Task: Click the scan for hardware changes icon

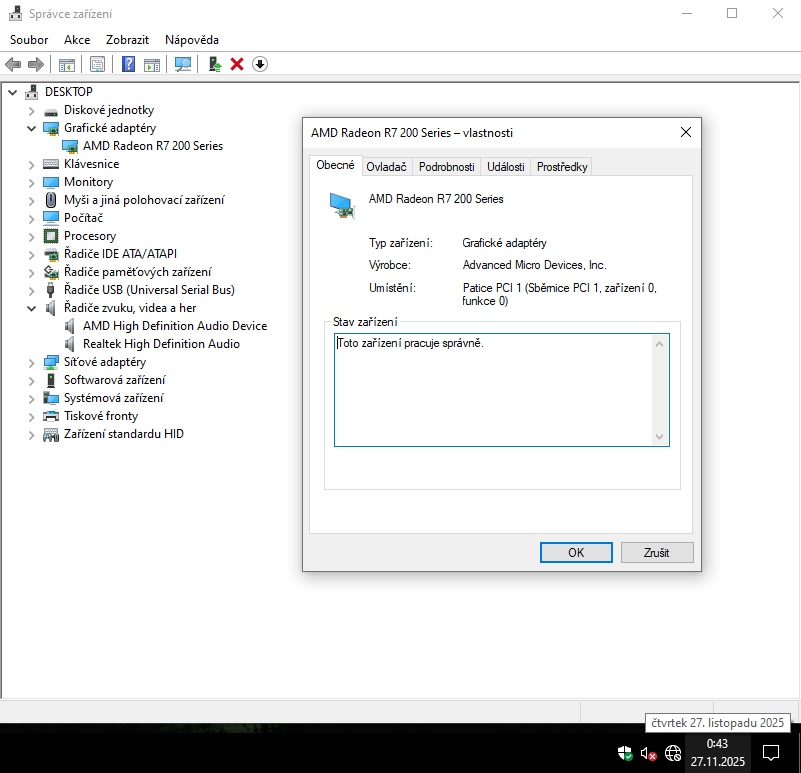Action: (183, 64)
